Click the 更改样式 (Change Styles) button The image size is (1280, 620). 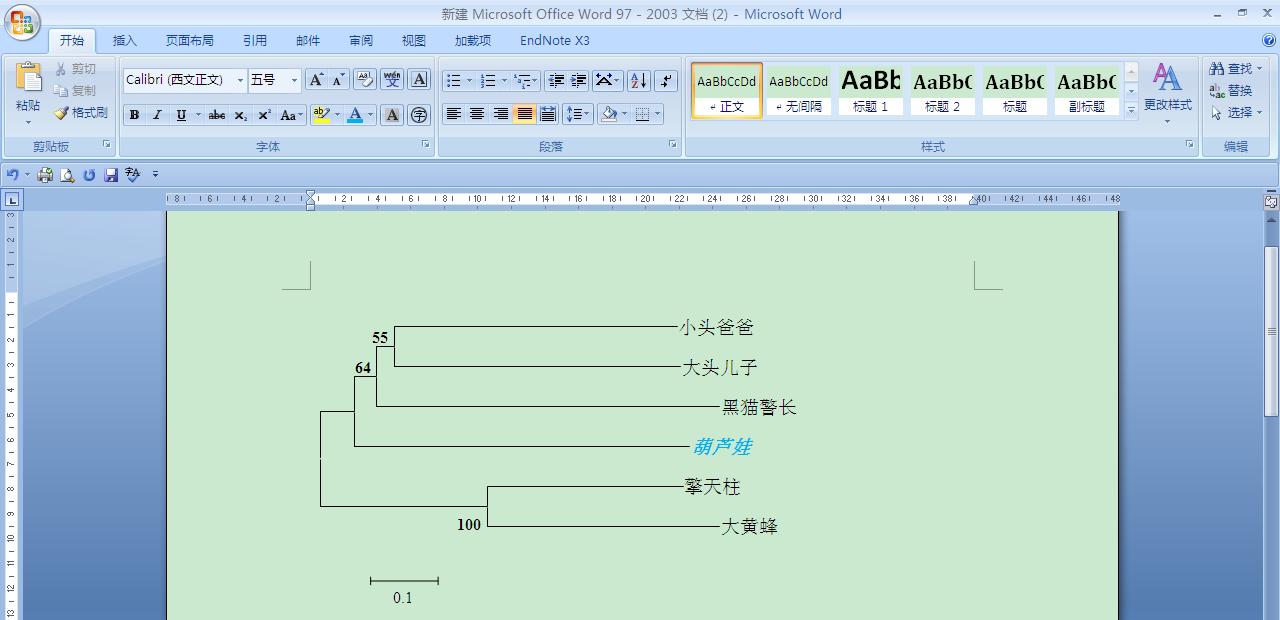(x=1167, y=88)
